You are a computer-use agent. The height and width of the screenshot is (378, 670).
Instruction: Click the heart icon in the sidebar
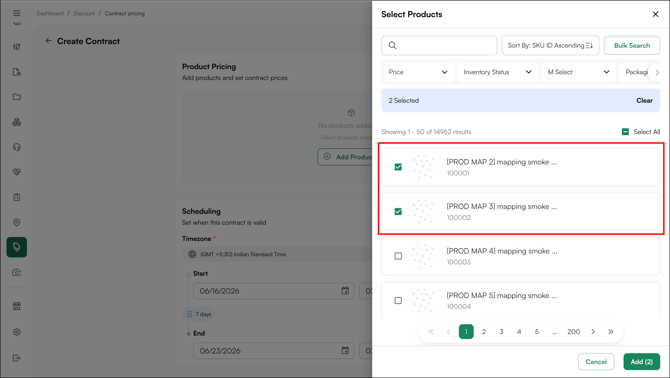tap(17, 172)
